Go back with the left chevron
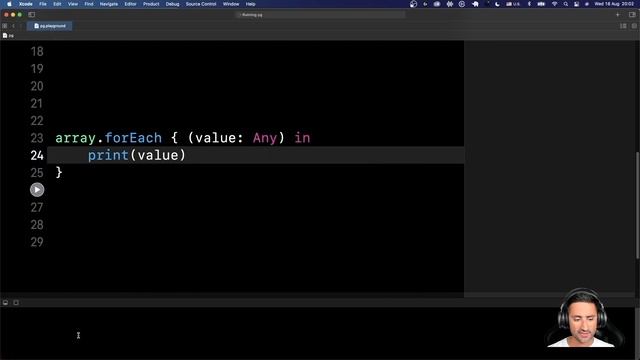The width and height of the screenshot is (640, 360). tap(13, 26)
